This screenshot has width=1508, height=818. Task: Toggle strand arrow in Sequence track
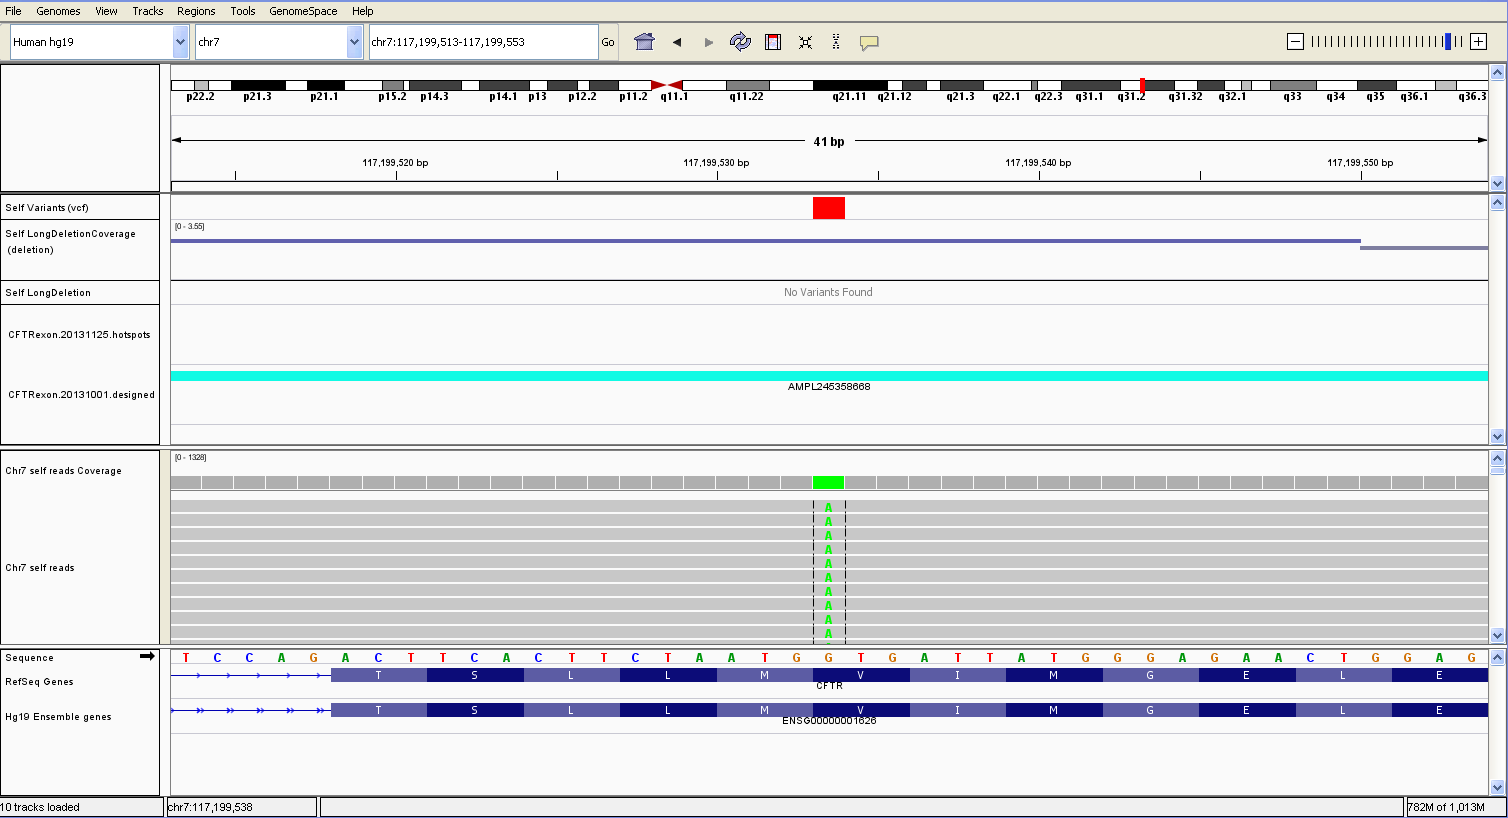point(147,657)
